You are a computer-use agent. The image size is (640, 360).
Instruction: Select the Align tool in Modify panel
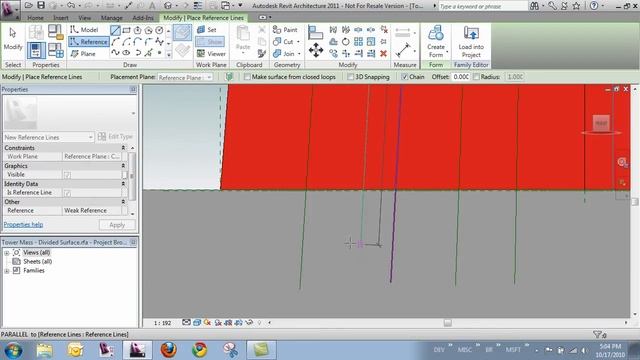click(x=316, y=32)
